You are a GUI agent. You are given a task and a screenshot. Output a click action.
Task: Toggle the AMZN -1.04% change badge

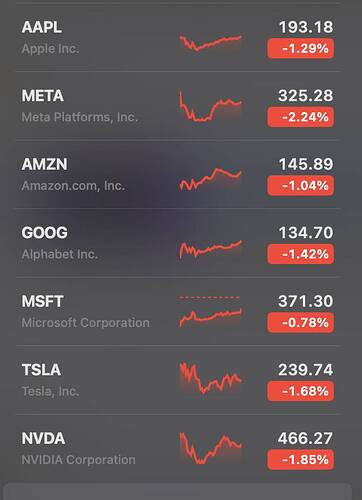coord(300,186)
